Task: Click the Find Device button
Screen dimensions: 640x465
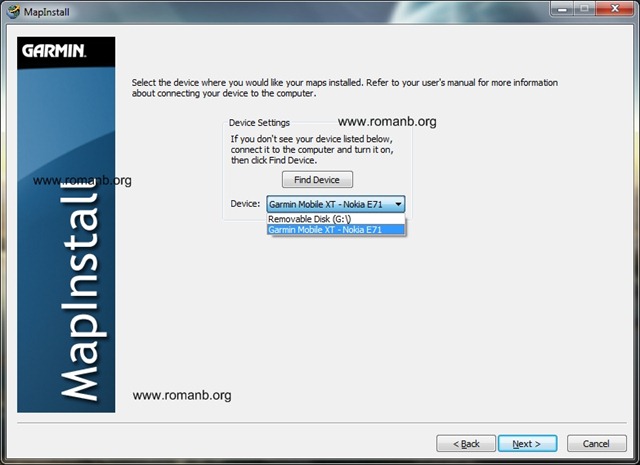Action: tap(317, 180)
